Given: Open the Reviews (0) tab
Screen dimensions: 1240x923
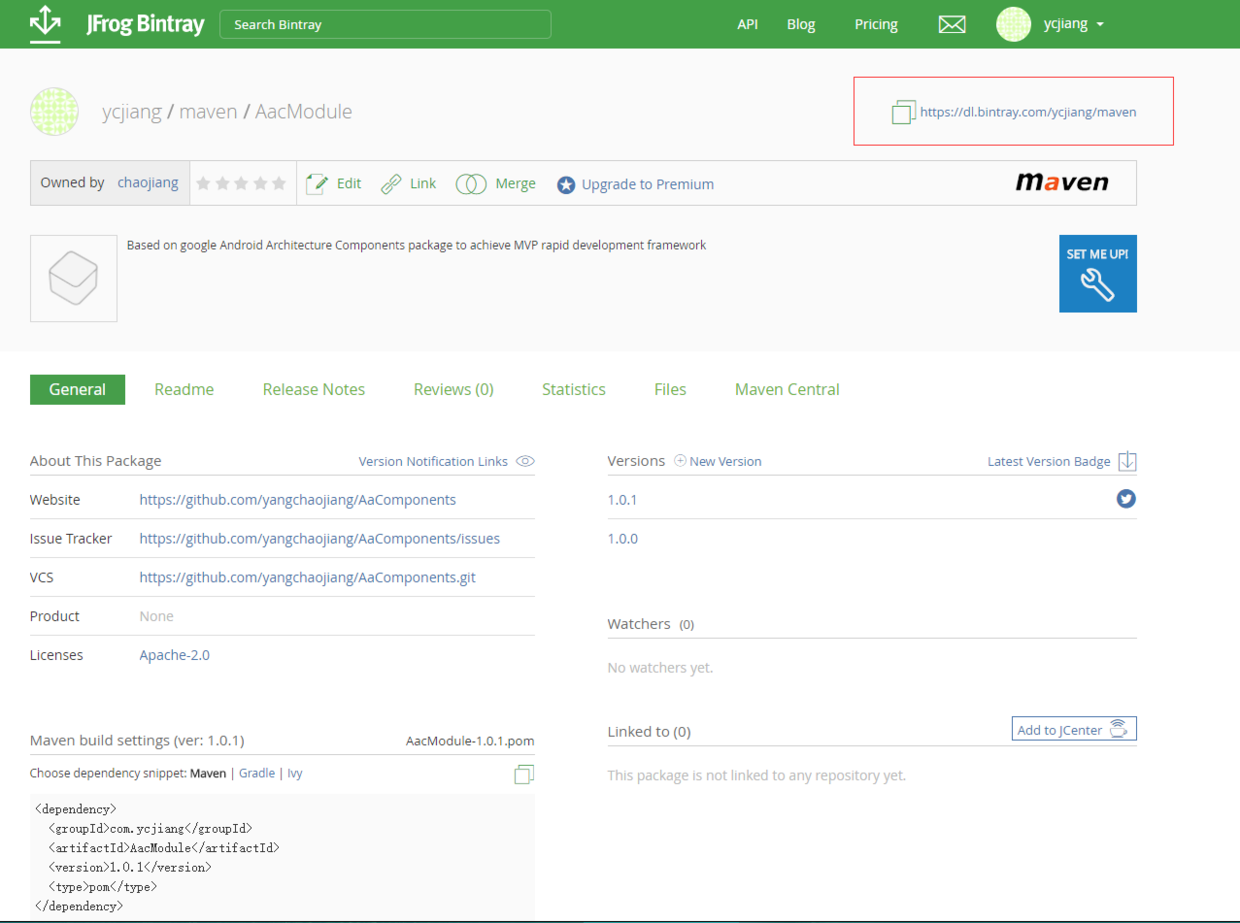Looking at the screenshot, I should [x=454, y=389].
